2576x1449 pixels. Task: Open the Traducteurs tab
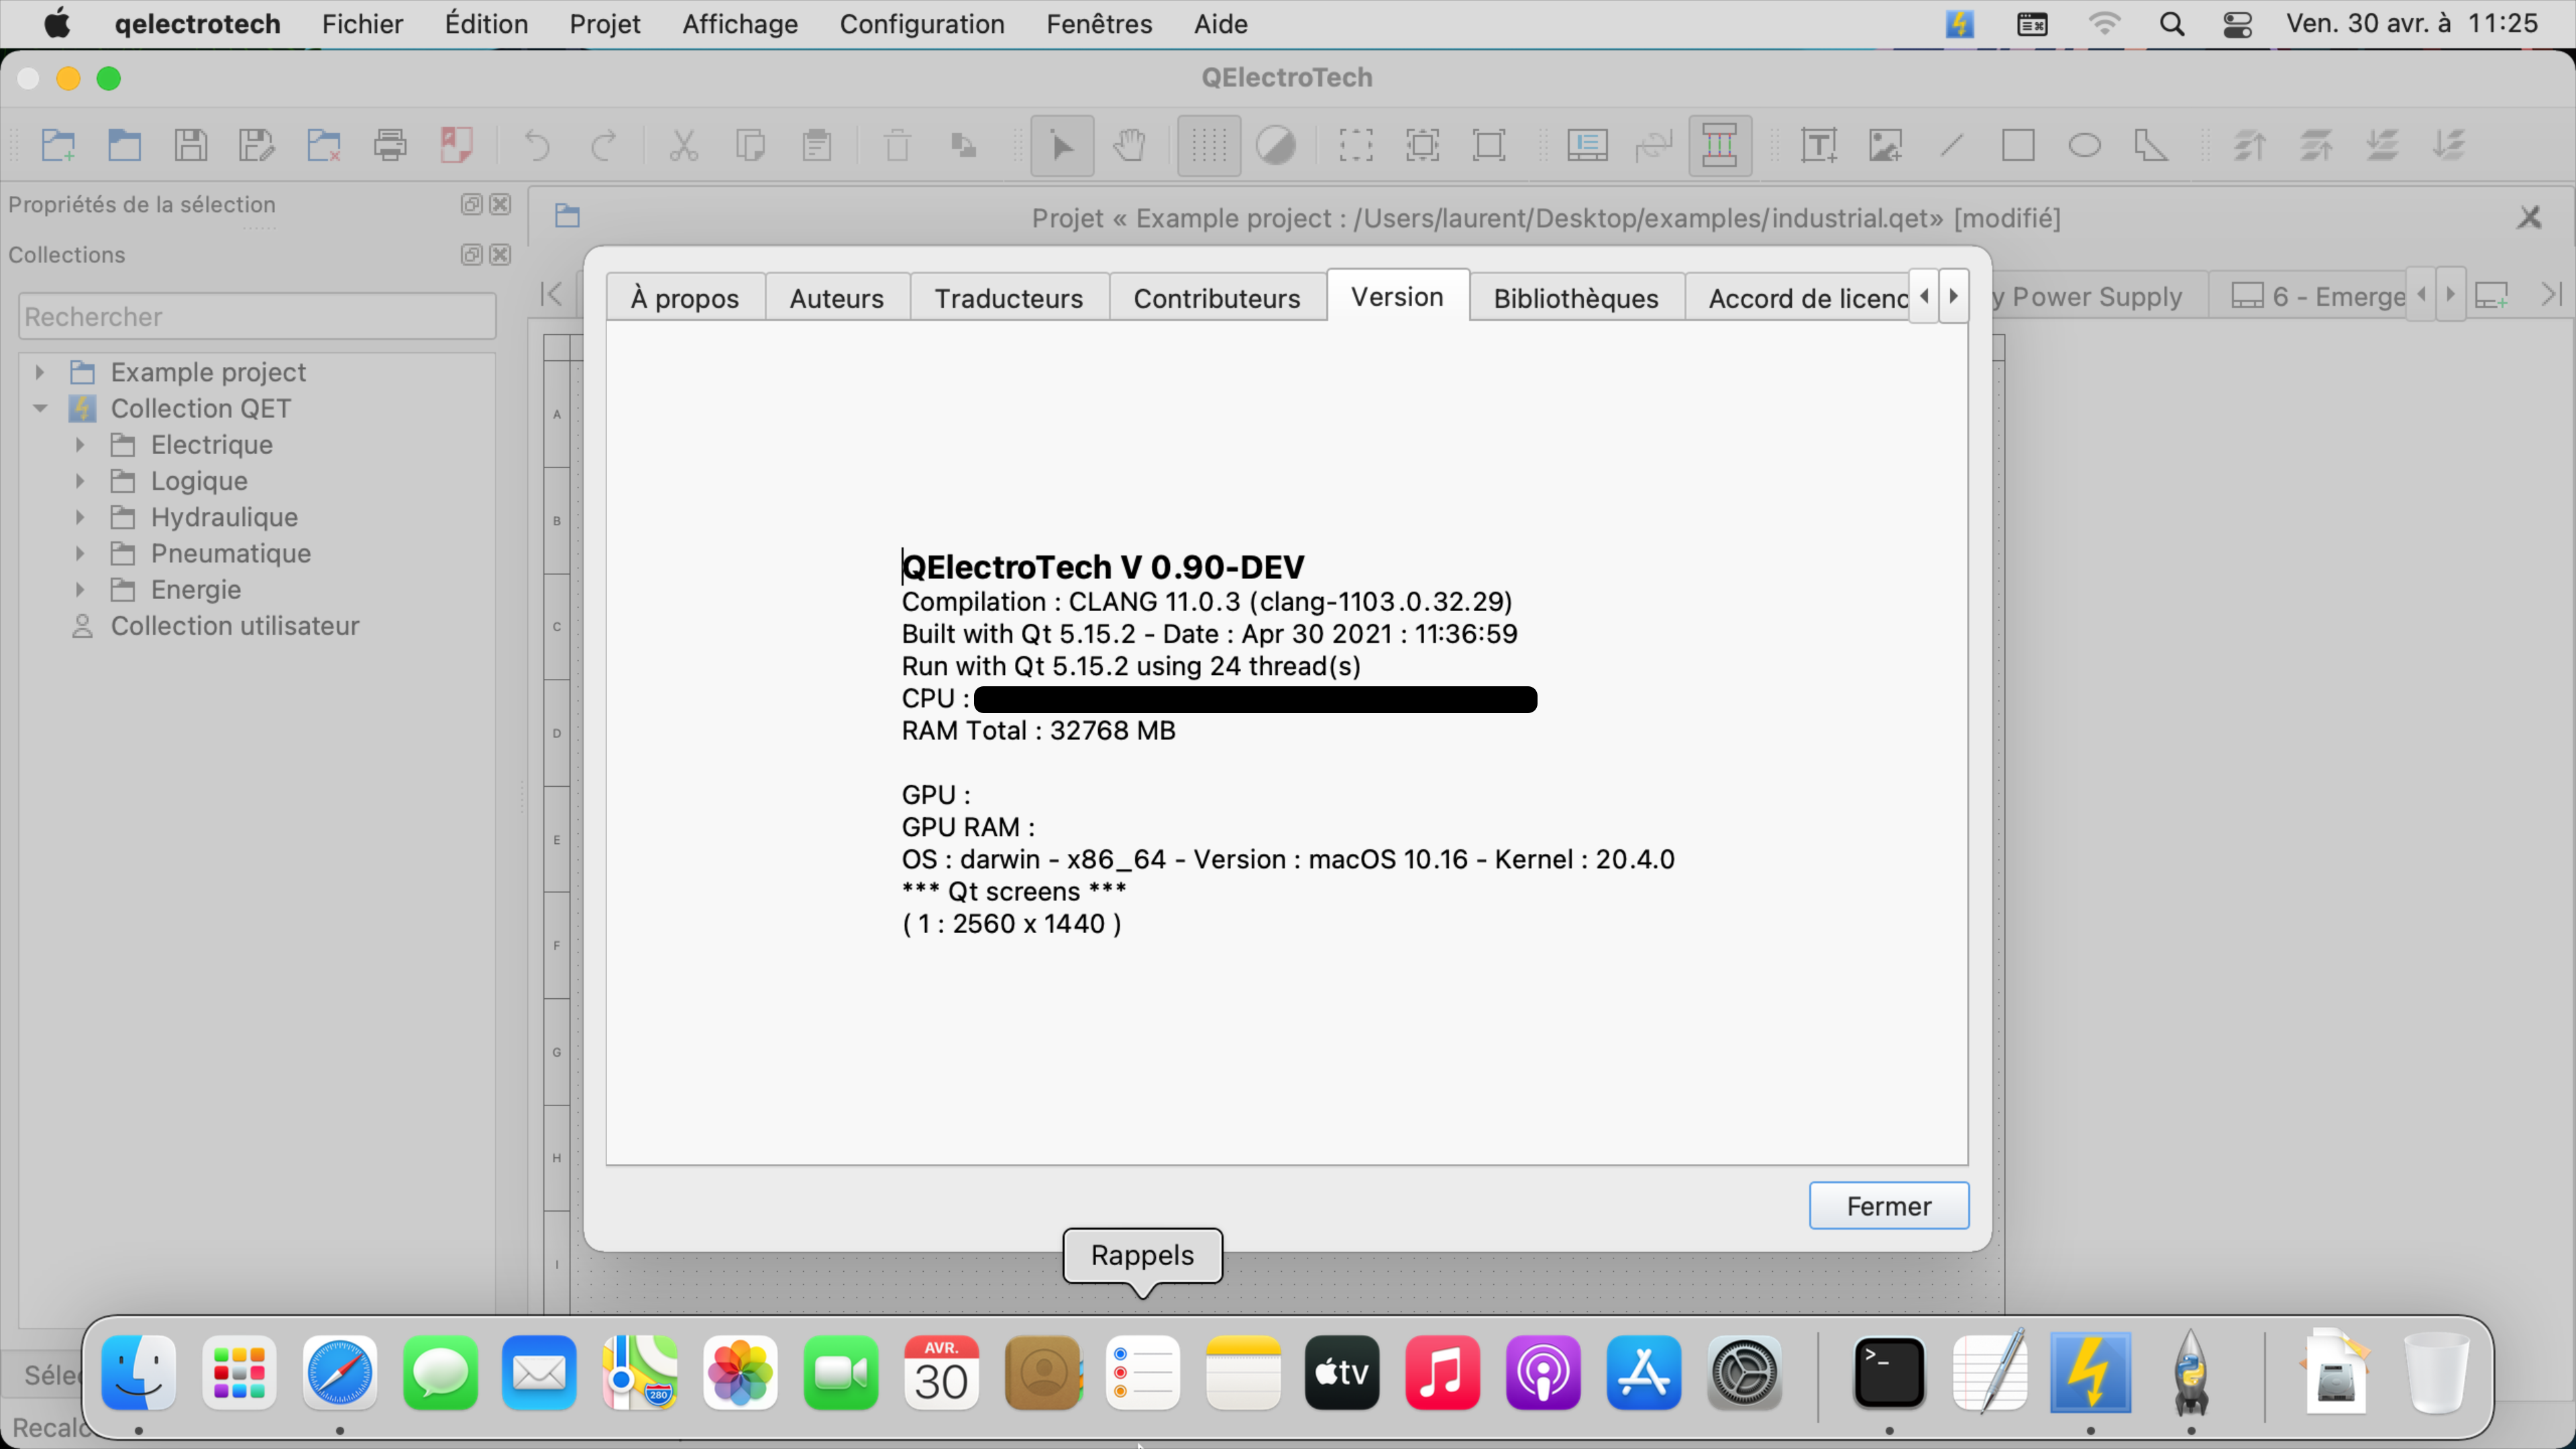[1009, 297]
